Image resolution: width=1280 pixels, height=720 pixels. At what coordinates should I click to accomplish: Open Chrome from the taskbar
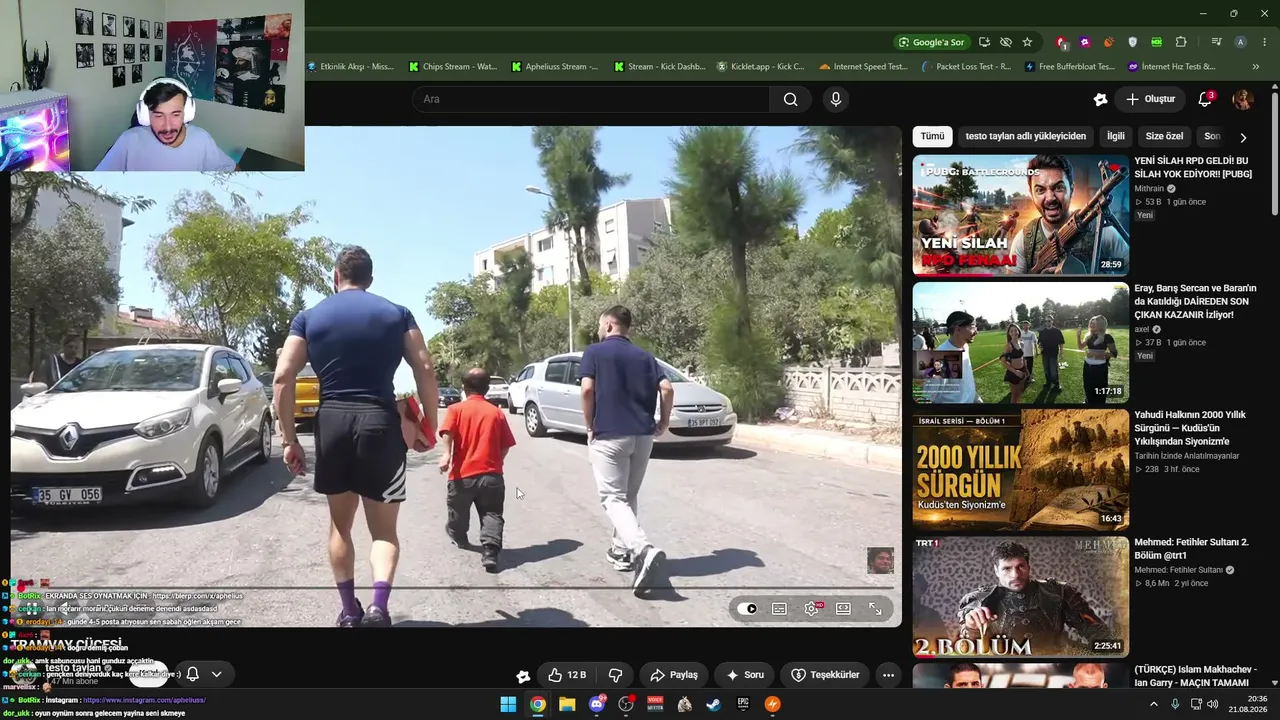coord(538,704)
